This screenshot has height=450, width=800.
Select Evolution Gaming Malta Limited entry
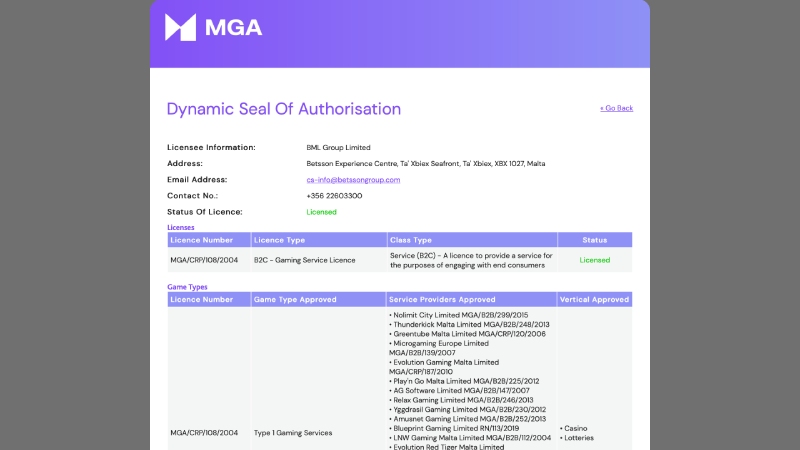(444, 367)
